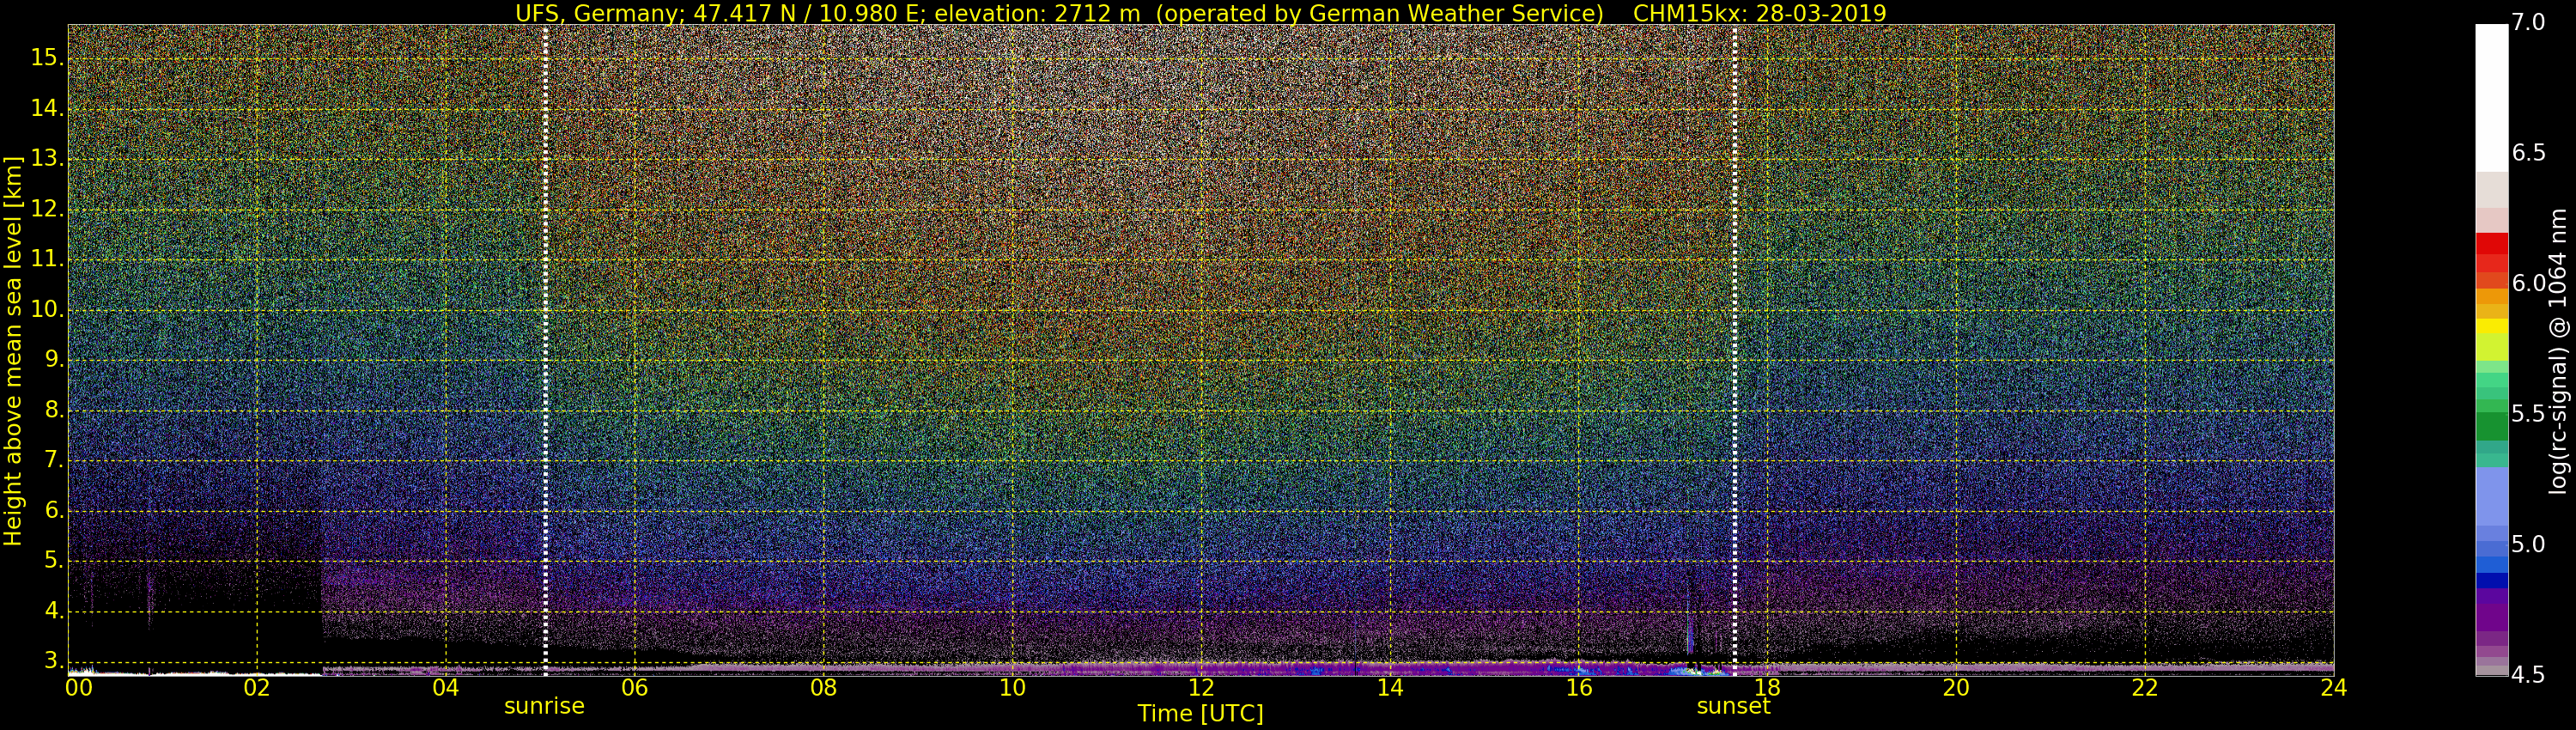Click the time axis tick label 08
The height and width of the screenshot is (730, 2576).
tap(823, 688)
